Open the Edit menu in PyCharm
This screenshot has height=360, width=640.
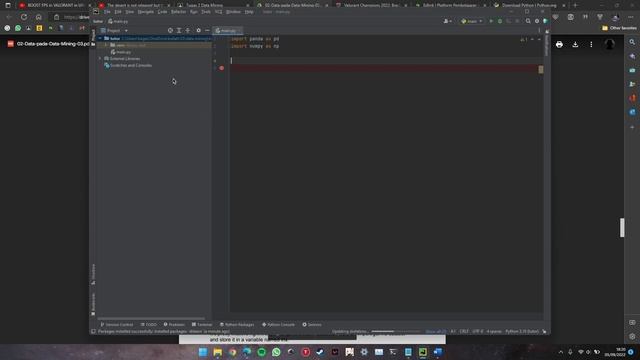118,12
